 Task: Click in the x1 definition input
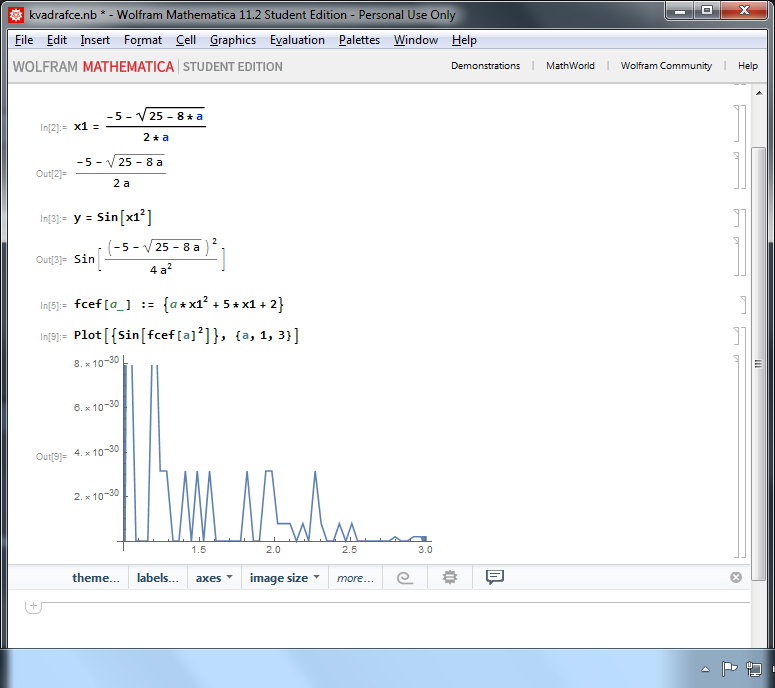click(139, 126)
